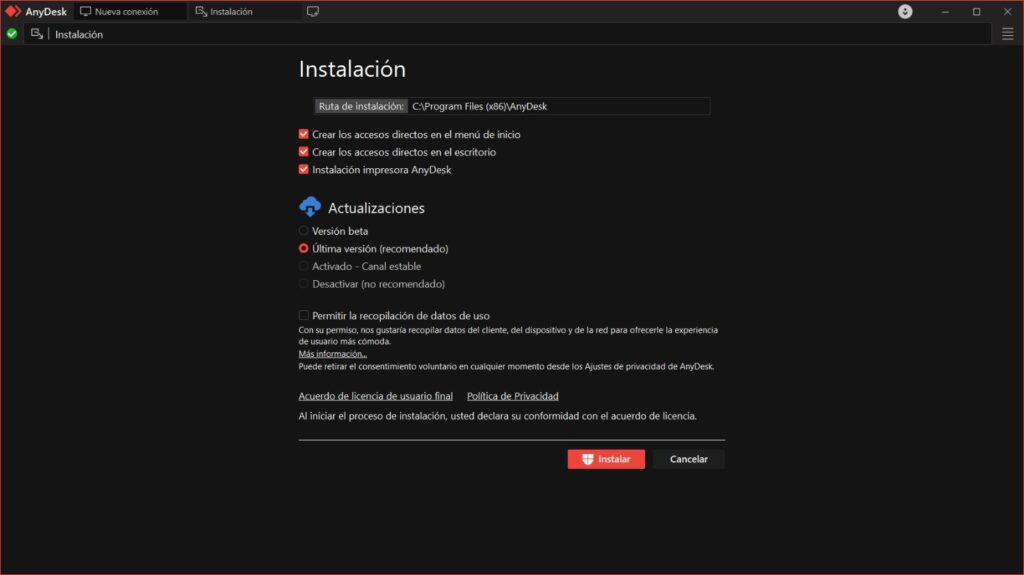This screenshot has height=575, width=1024.
Task: Click the AnyDesk logo icon
Action: pyautogui.click(x=13, y=11)
